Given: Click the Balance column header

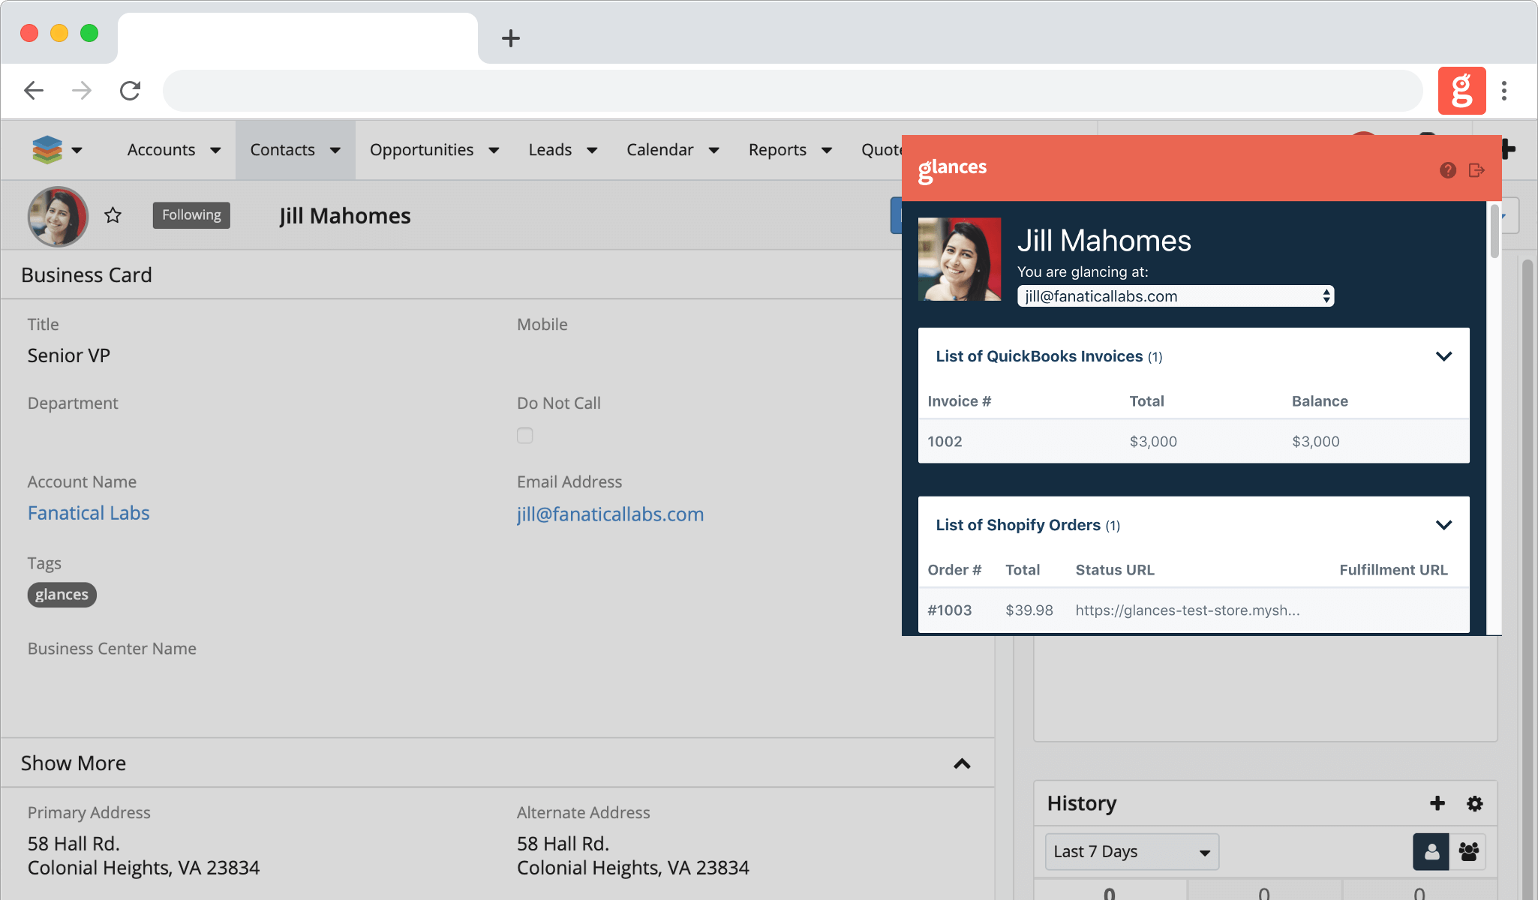Looking at the screenshot, I should point(1320,401).
